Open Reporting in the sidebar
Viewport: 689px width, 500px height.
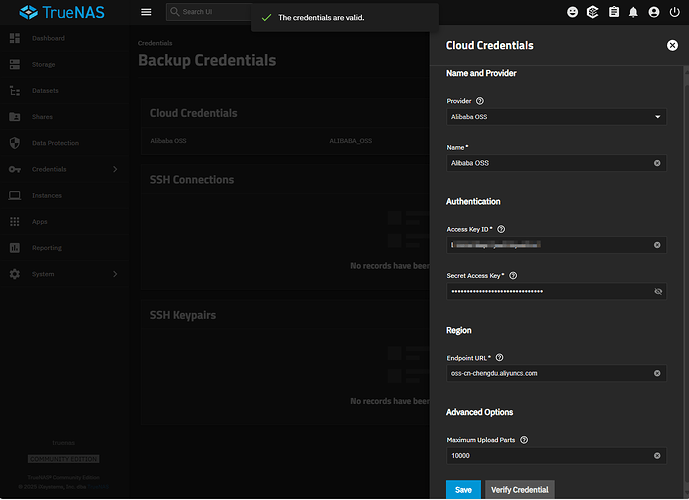pos(64,248)
